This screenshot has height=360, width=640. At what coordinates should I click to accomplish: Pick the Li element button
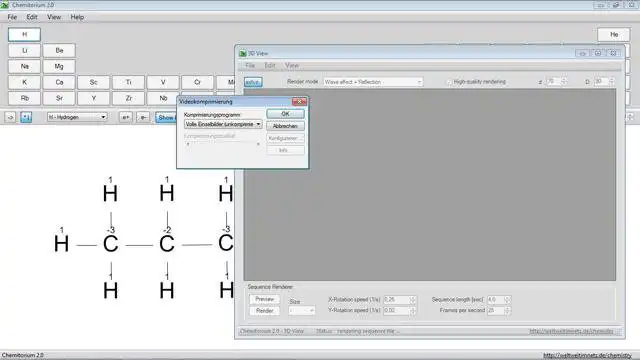point(24,50)
